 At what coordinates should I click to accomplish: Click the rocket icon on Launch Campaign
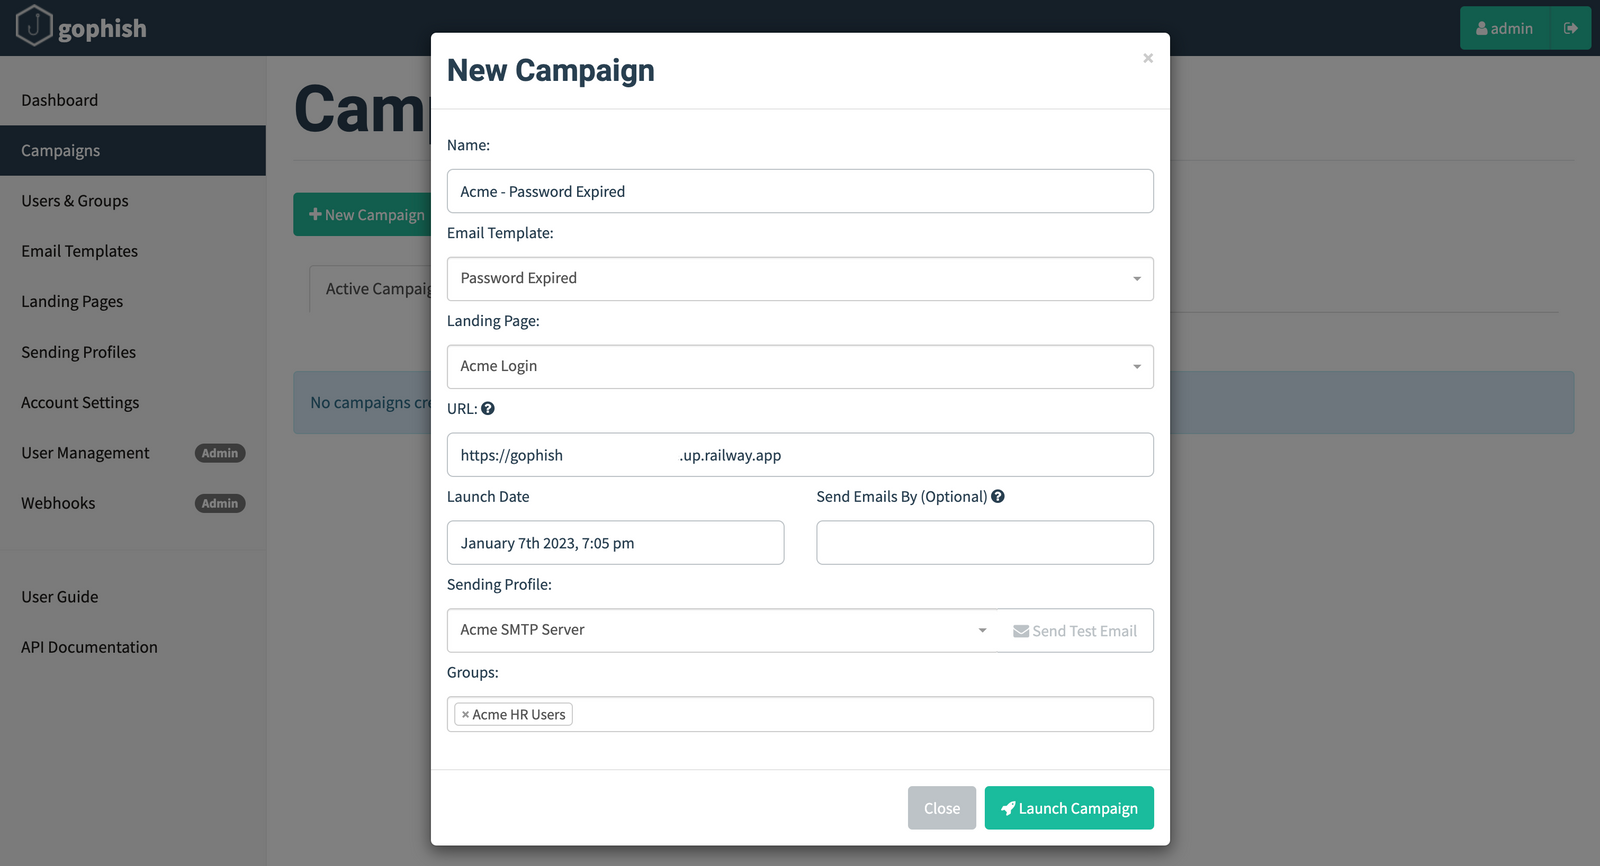point(1008,808)
